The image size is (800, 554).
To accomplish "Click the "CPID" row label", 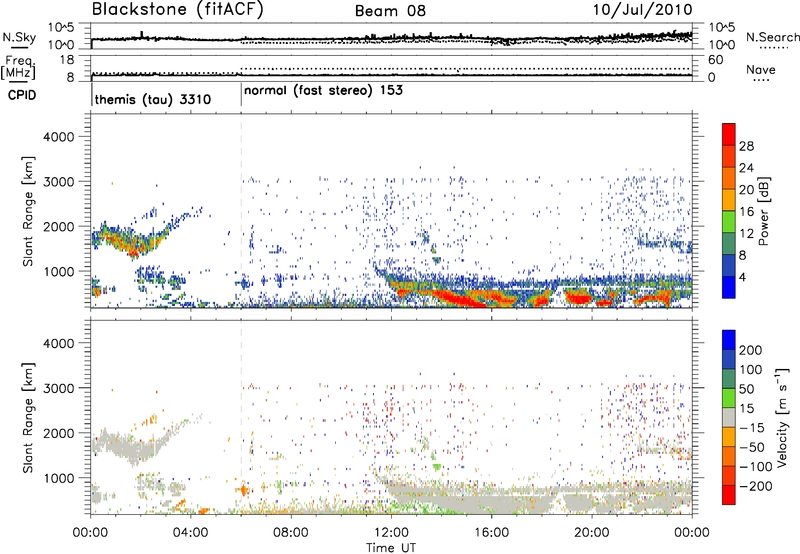I will pos(21,95).
